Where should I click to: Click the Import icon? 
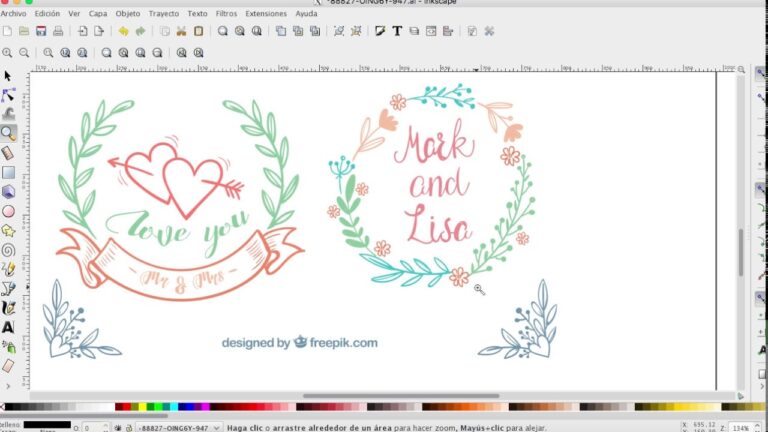tap(82, 31)
